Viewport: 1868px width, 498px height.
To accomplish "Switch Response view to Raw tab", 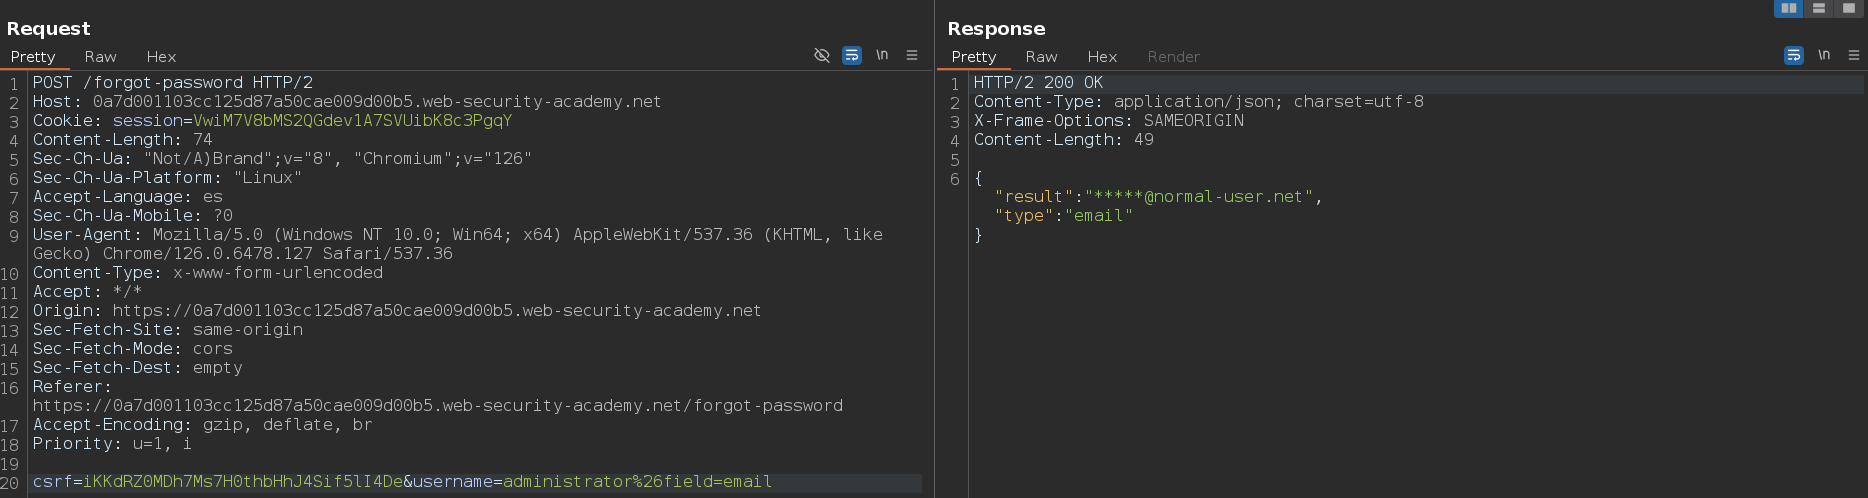I will click(1041, 57).
